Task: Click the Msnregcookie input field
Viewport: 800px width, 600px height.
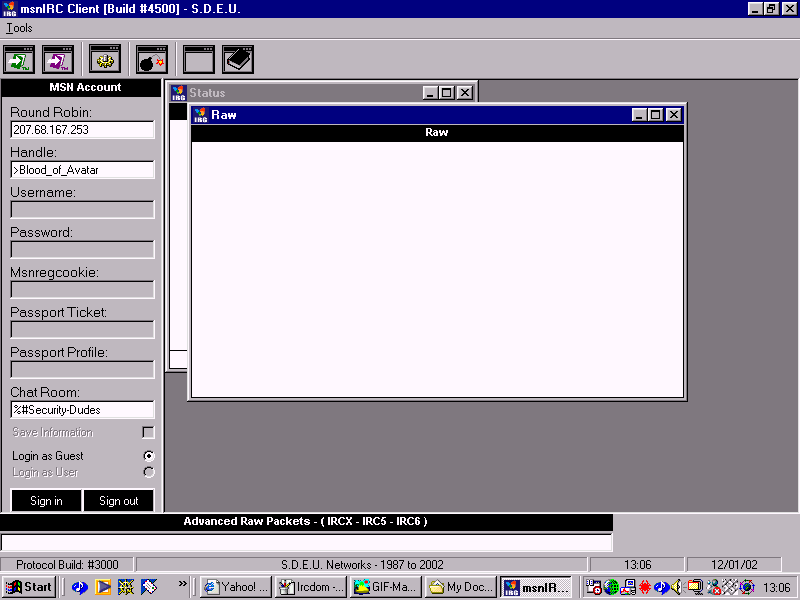Action: 82,290
